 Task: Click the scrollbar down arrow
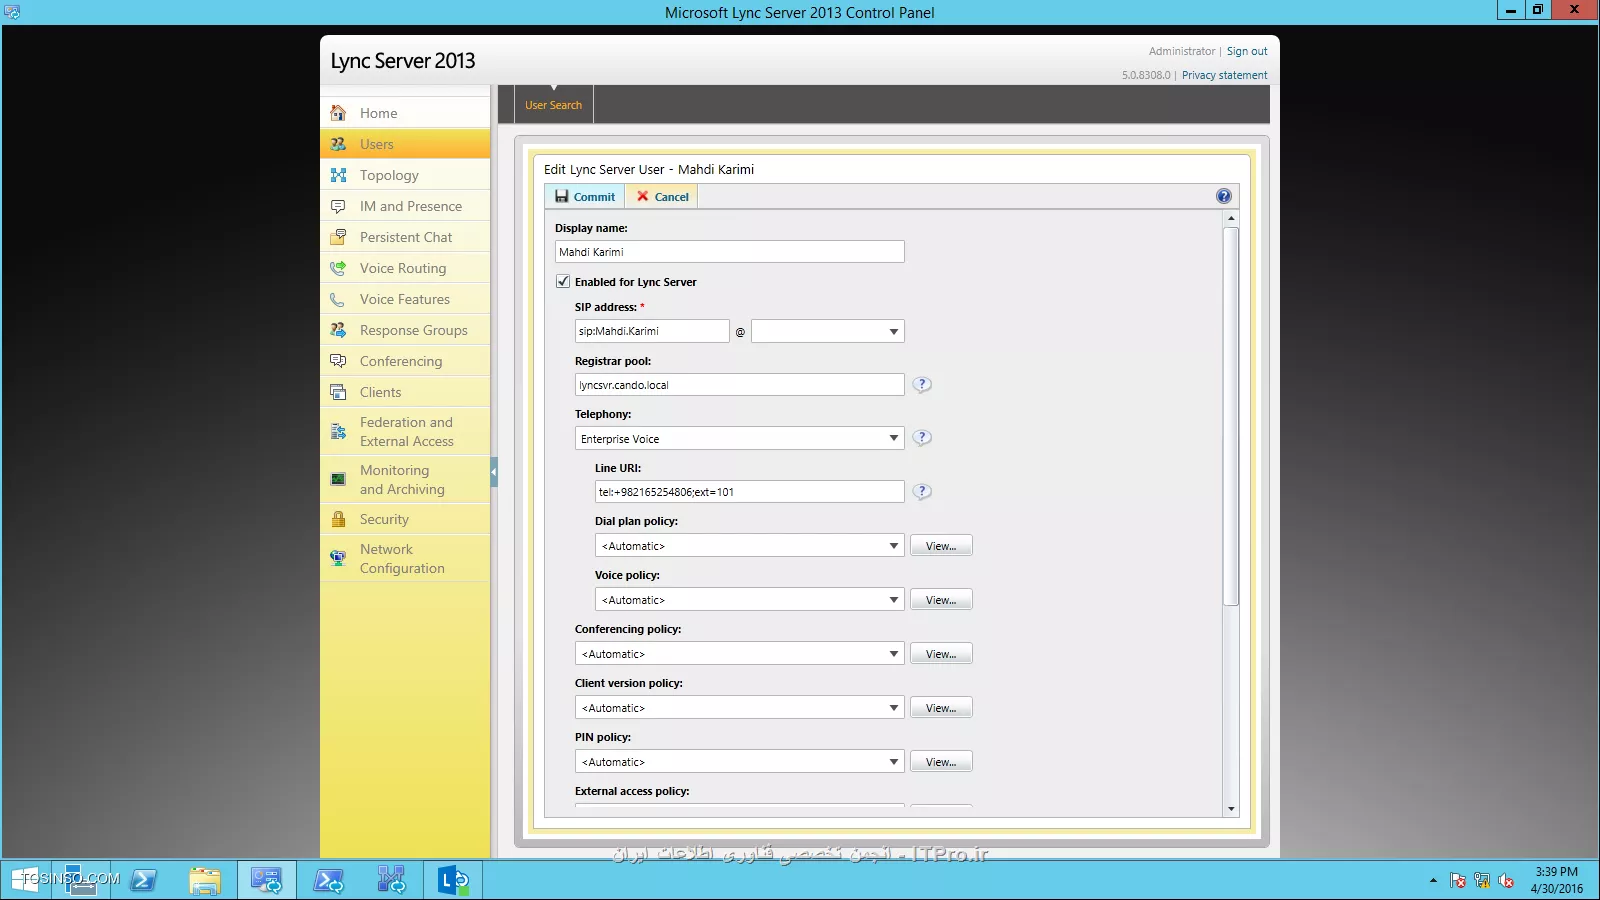pyautogui.click(x=1231, y=809)
